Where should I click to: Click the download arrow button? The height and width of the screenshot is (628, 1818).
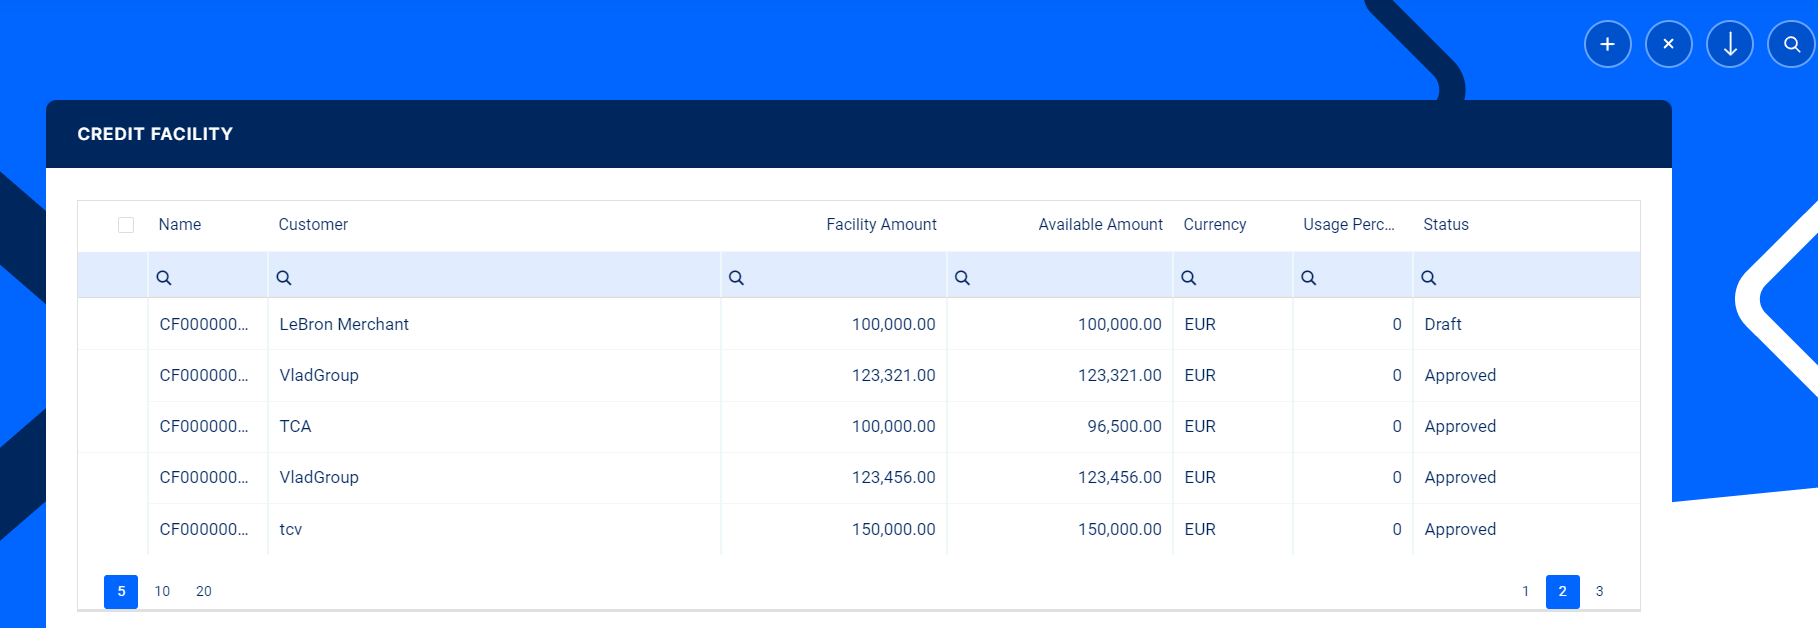(x=1729, y=44)
